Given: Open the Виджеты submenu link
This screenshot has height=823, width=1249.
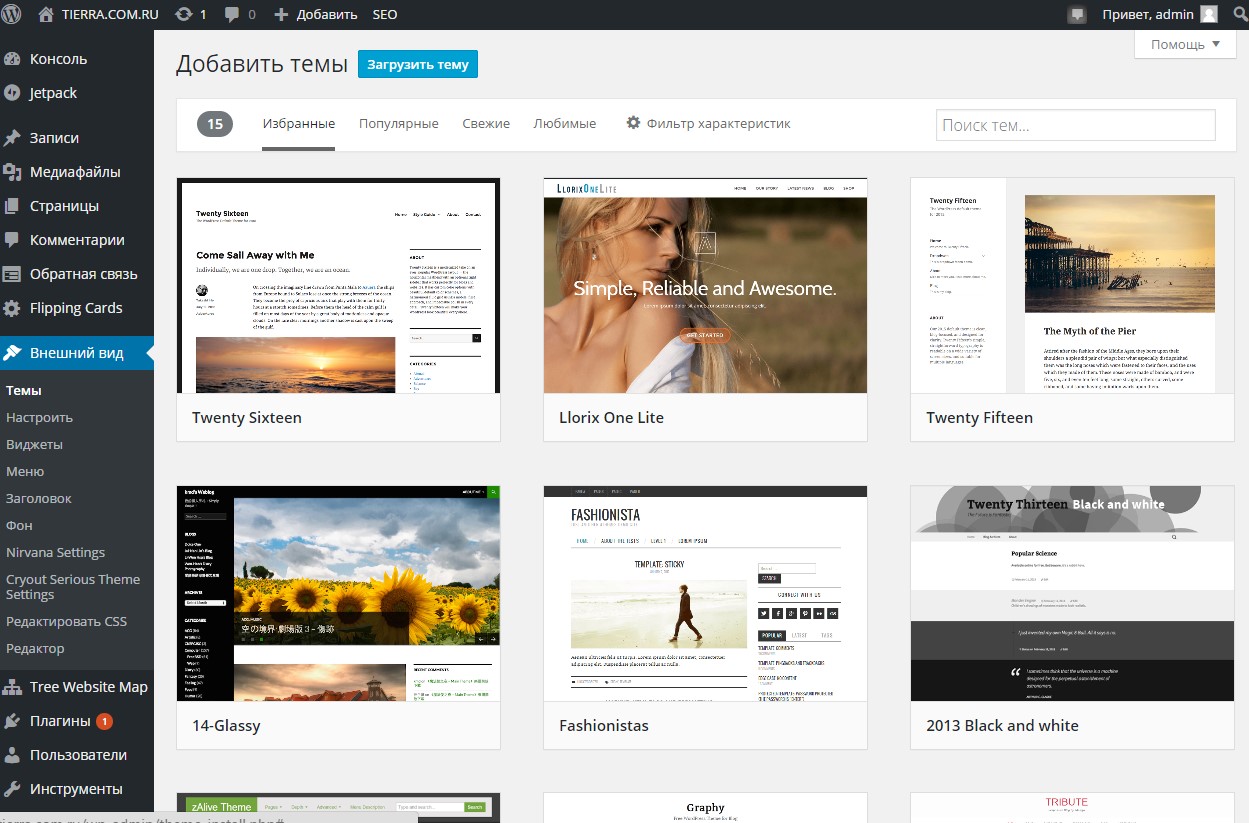Looking at the screenshot, I should point(34,444).
